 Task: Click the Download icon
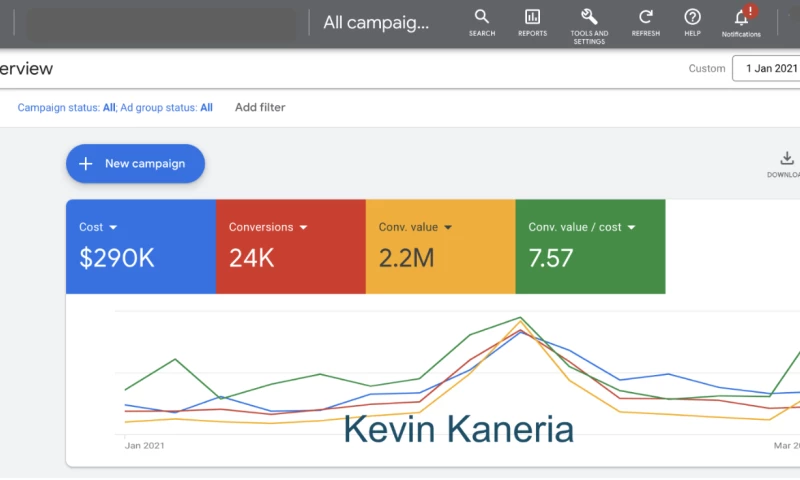pyautogui.click(x=787, y=159)
